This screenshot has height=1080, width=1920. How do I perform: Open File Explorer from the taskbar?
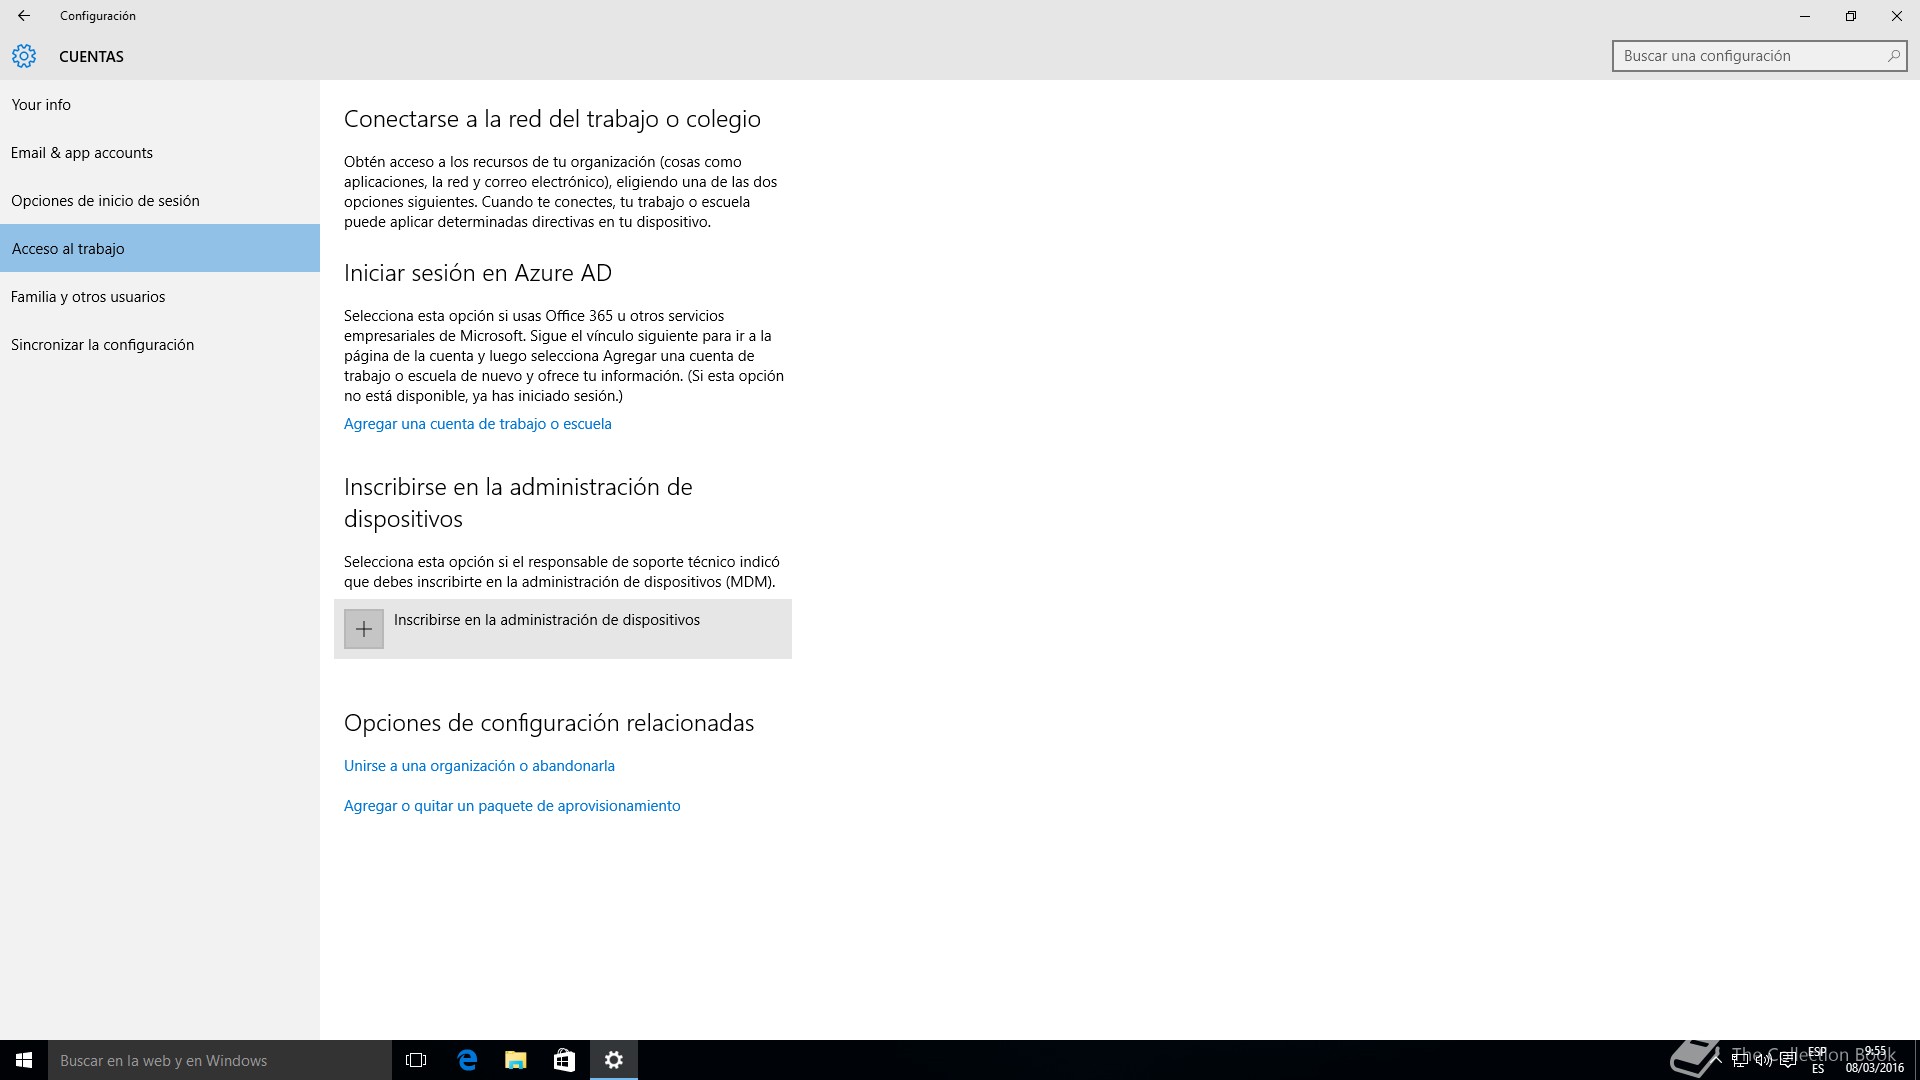[x=515, y=1060]
